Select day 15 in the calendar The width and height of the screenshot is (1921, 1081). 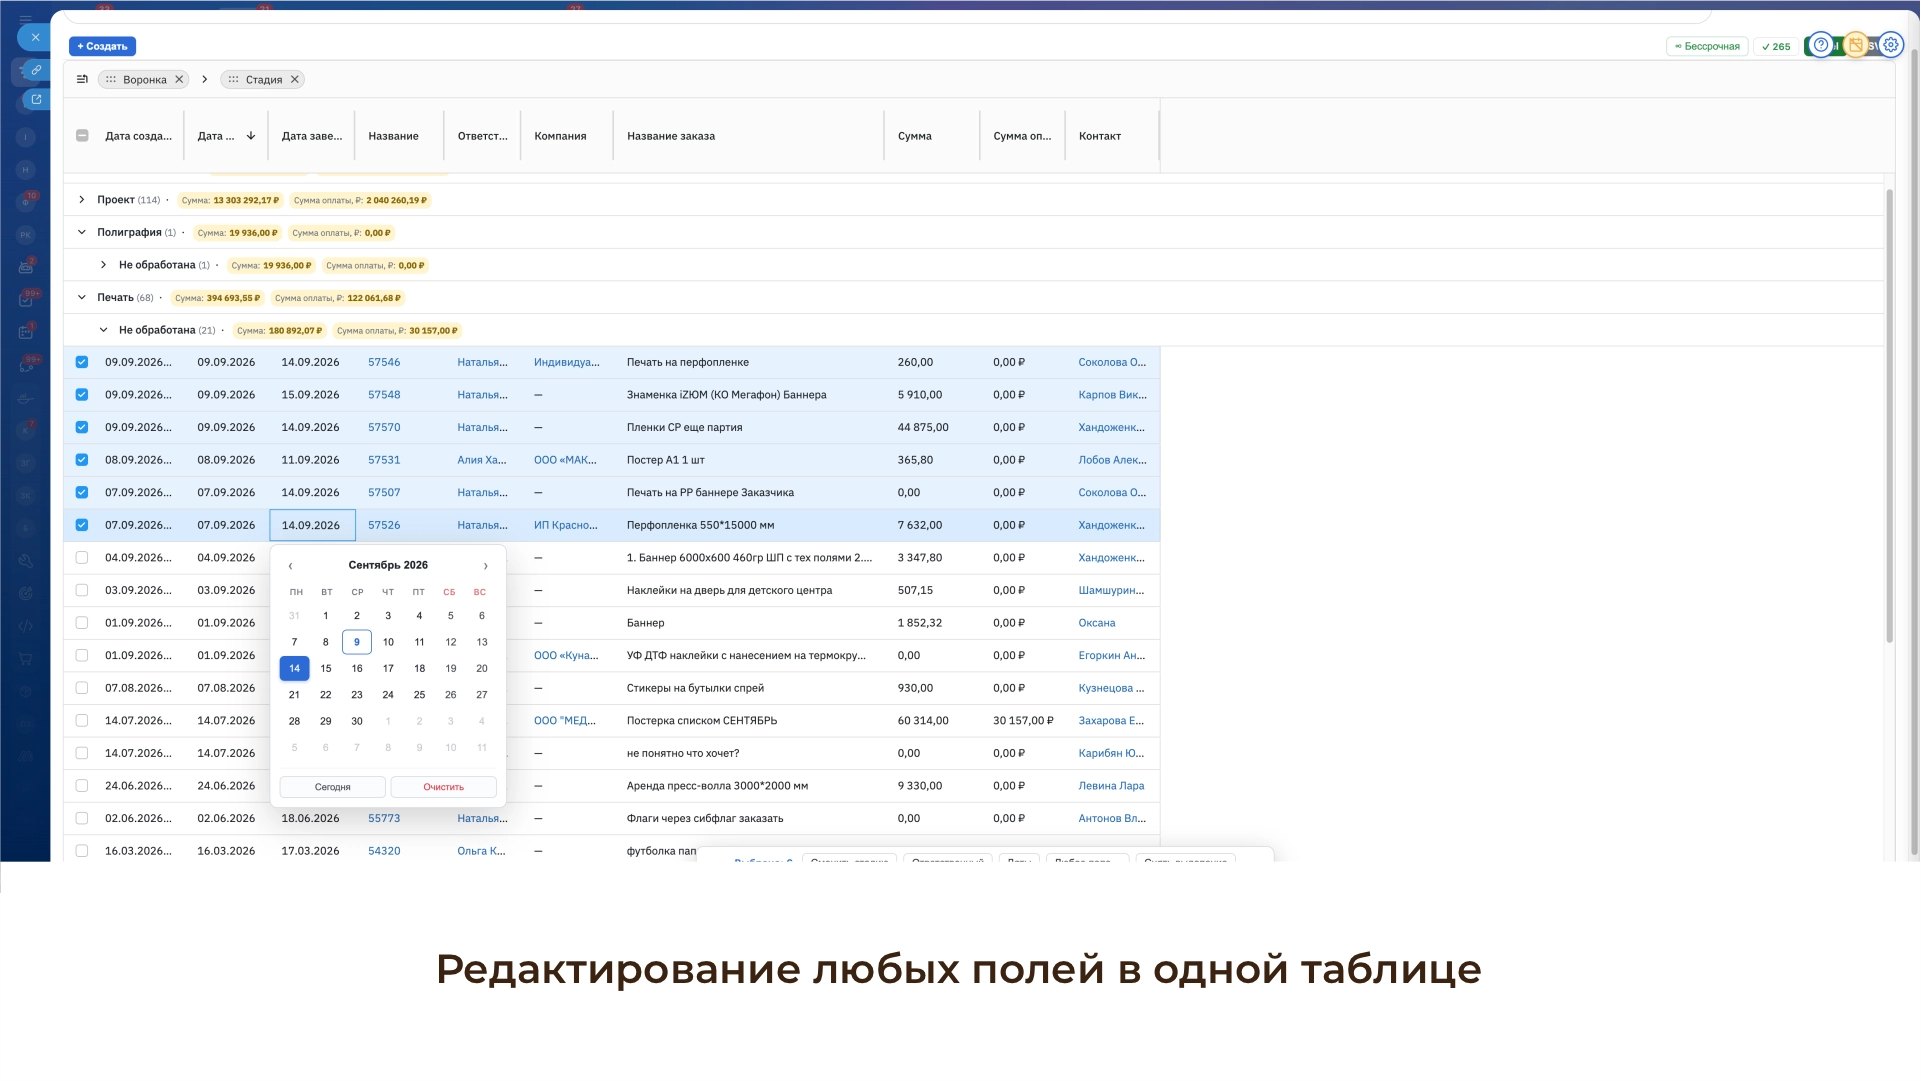[x=326, y=668]
